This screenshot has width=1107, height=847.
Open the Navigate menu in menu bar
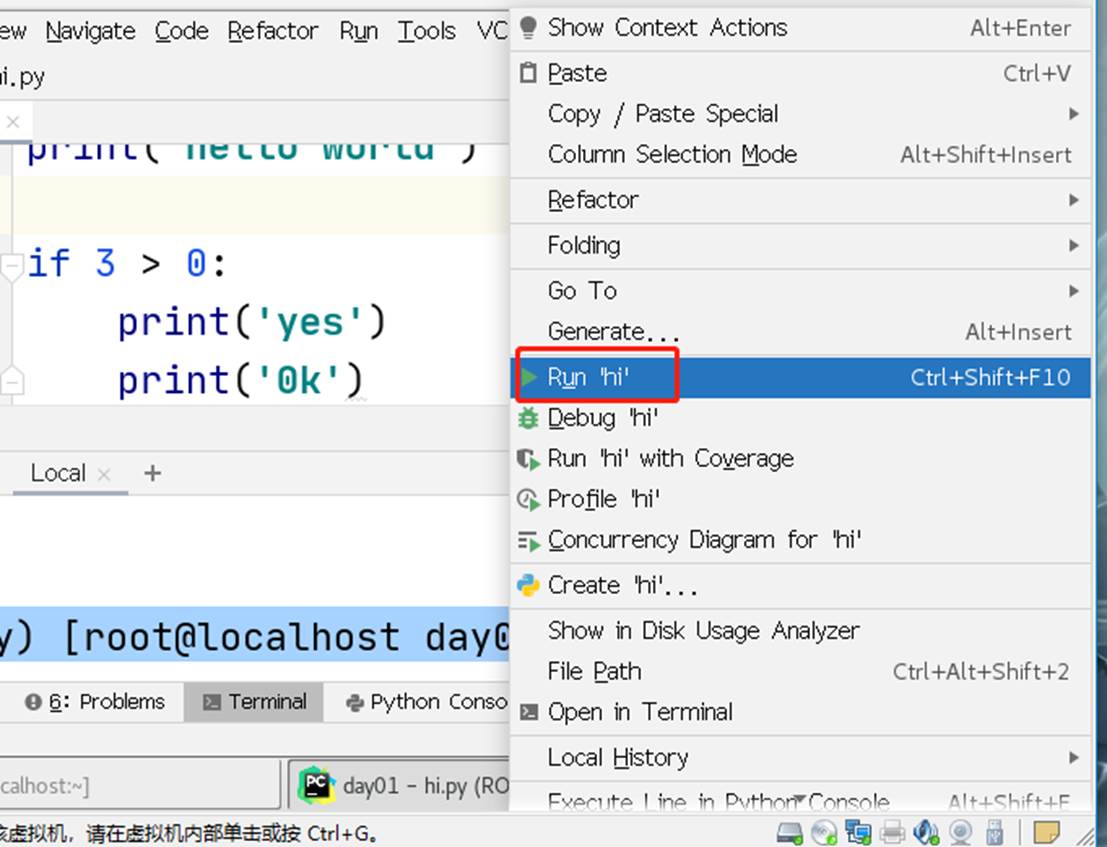tap(90, 31)
